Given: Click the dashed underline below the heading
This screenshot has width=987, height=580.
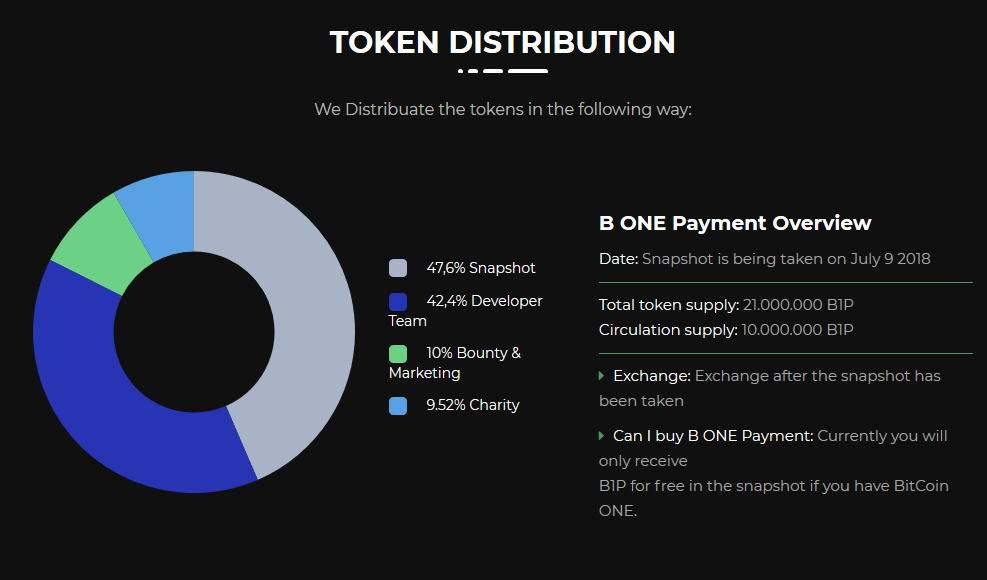Looking at the screenshot, I should pos(503,71).
